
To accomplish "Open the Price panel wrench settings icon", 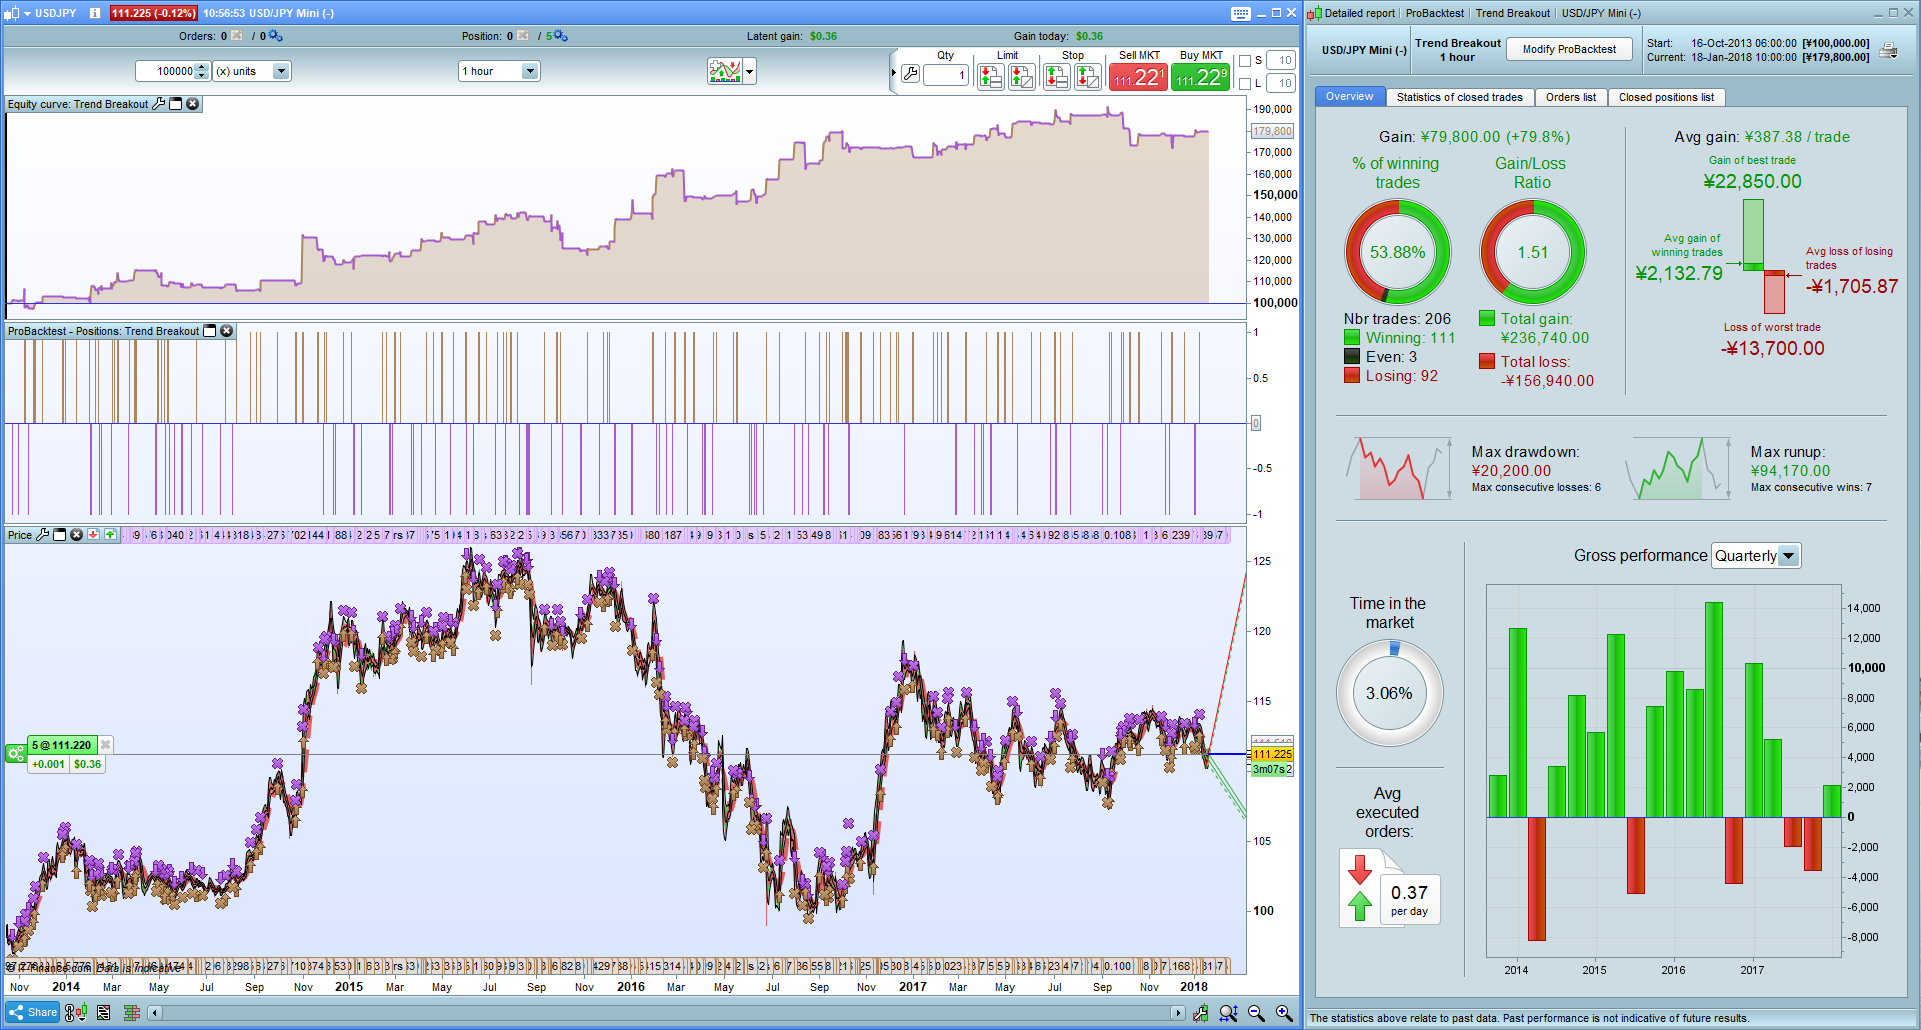I will 43,534.
